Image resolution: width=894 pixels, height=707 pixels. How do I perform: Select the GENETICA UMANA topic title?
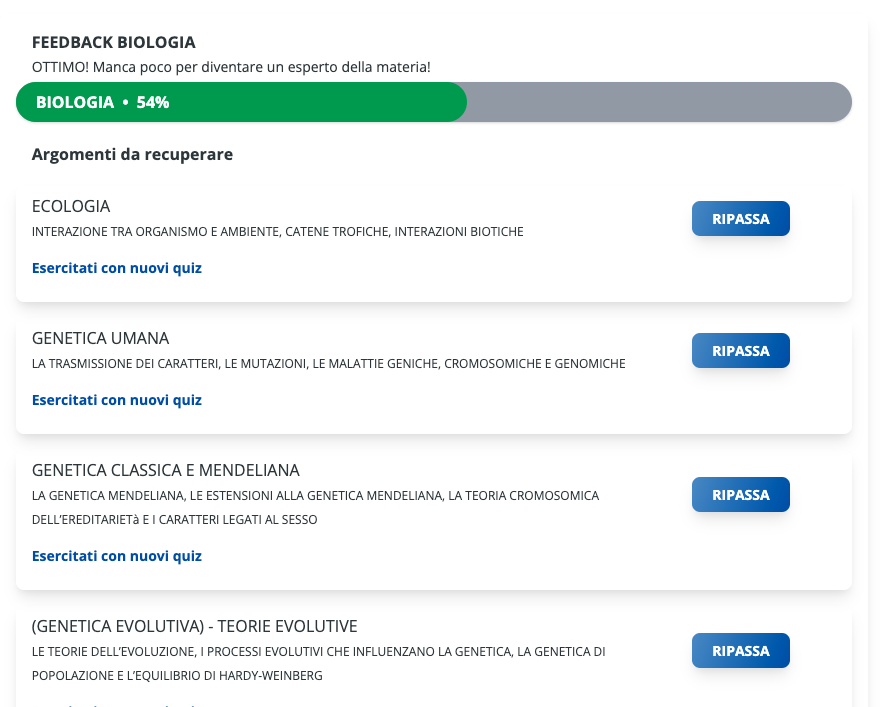pos(100,338)
